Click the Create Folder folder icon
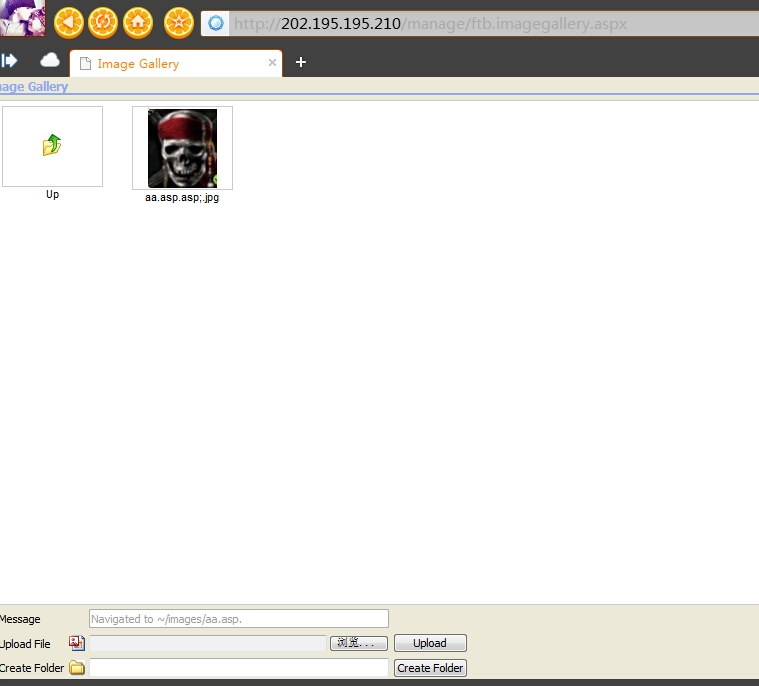759x686 pixels. [x=76, y=668]
